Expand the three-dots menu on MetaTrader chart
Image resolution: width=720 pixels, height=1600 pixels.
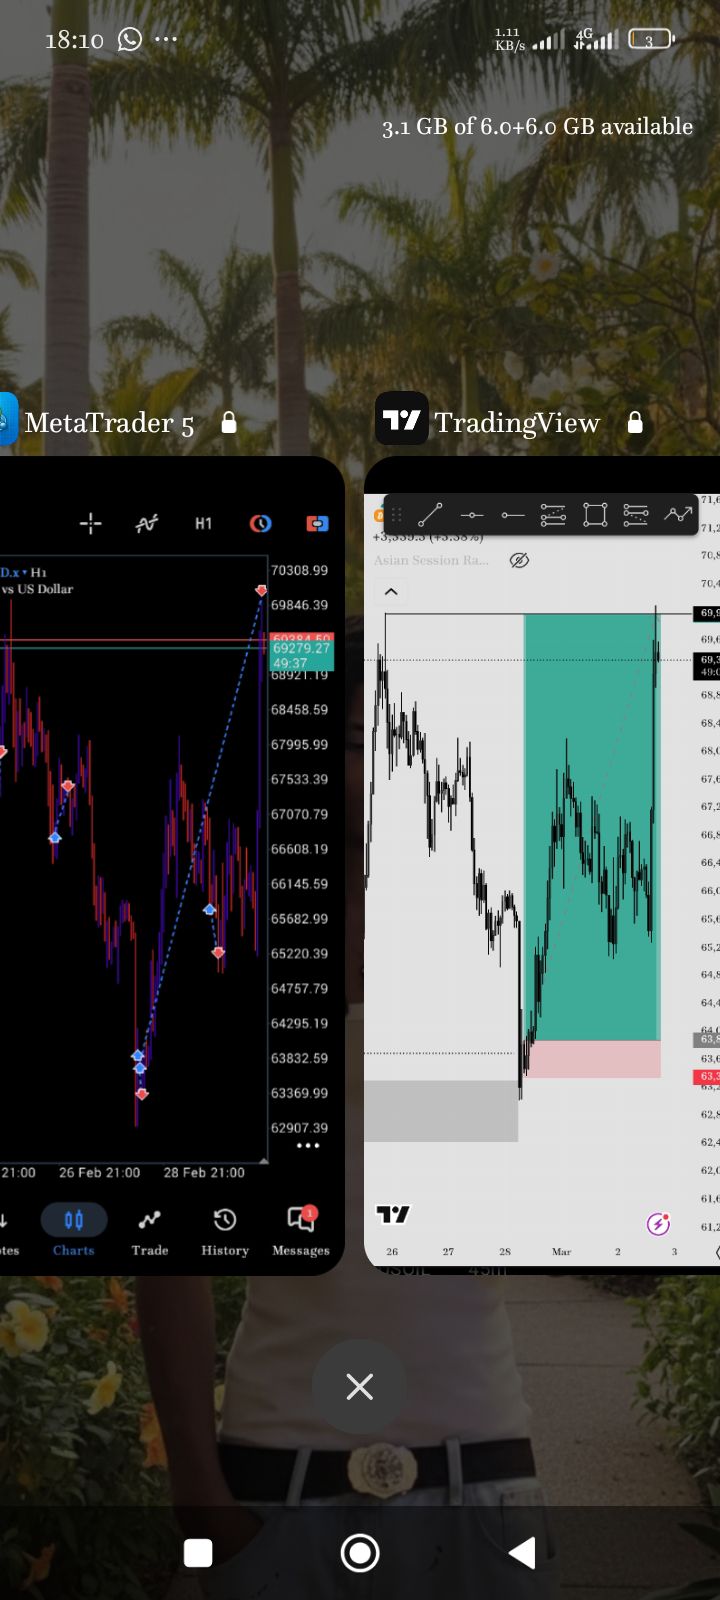308,1146
